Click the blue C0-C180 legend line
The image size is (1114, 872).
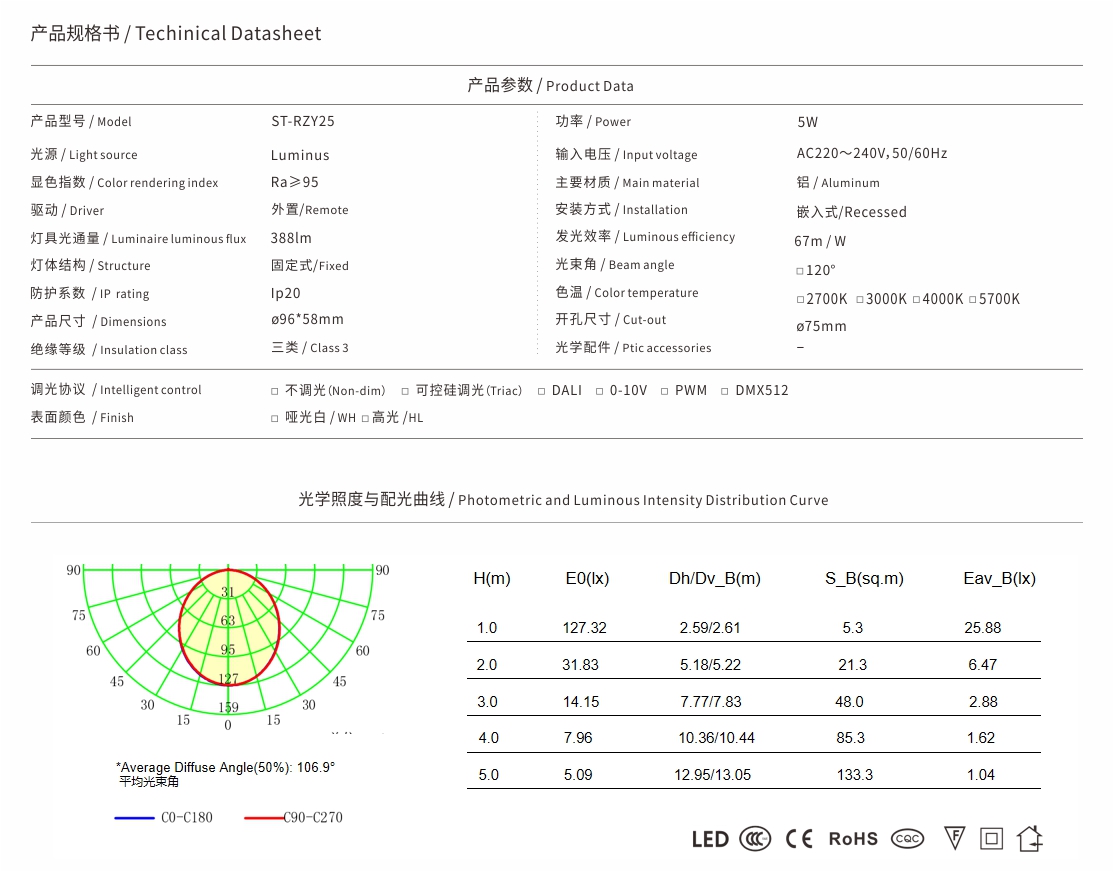coord(134,818)
